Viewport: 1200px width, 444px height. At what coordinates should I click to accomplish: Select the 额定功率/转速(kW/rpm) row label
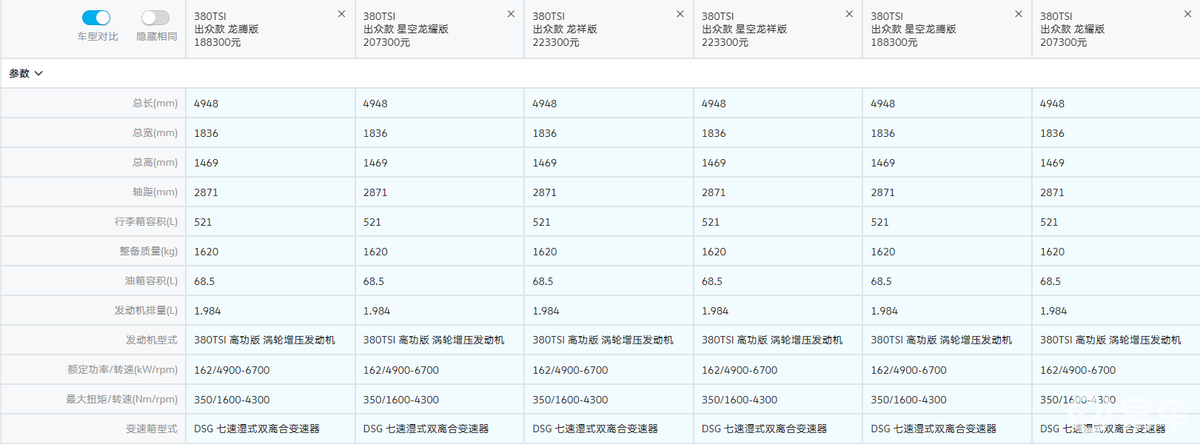coord(125,370)
